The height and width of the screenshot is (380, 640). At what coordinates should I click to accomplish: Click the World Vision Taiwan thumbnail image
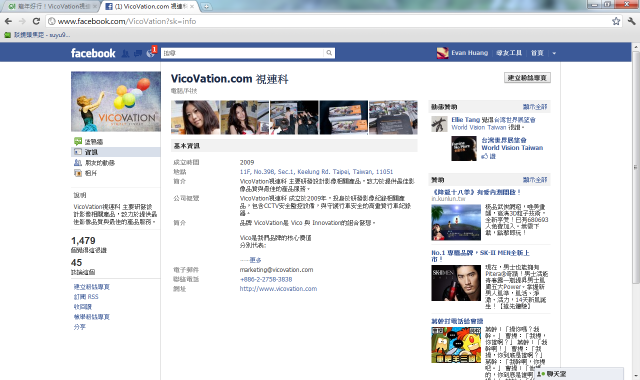(x=464, y=149)
